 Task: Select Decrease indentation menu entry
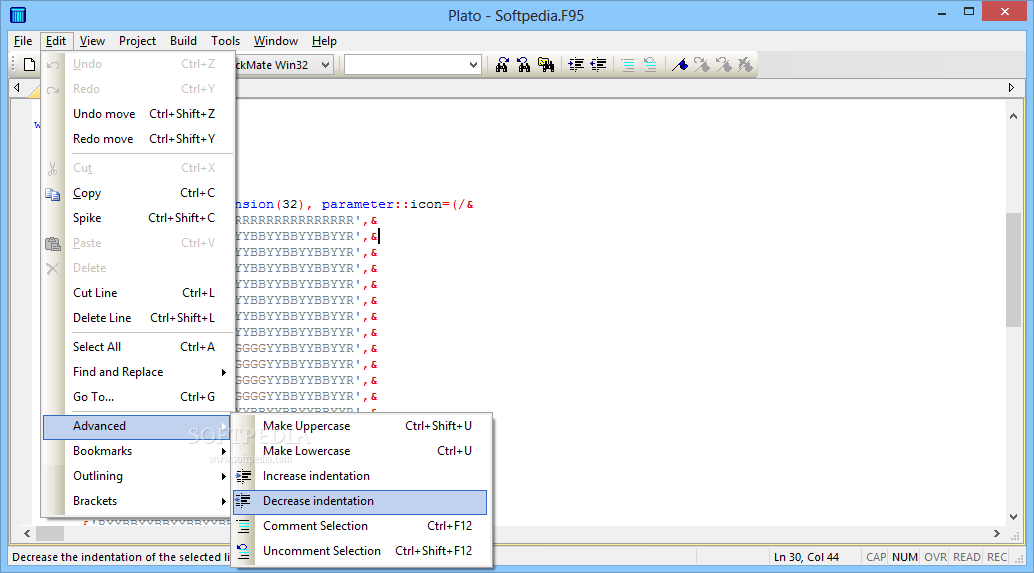point(360,501)
